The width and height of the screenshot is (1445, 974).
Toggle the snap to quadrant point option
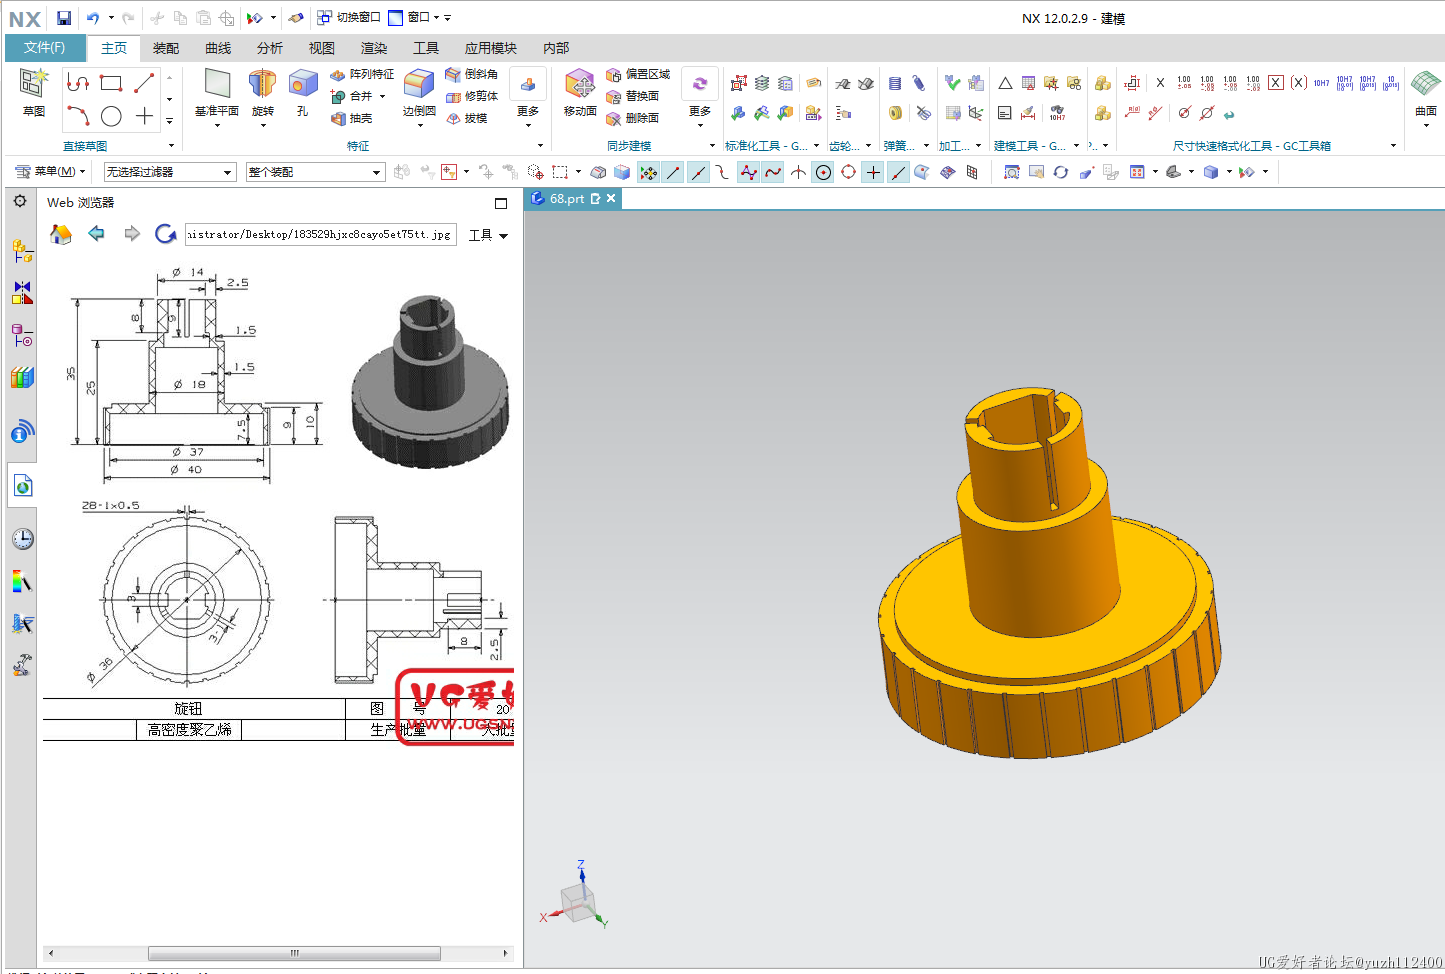[x=848, y=172]
